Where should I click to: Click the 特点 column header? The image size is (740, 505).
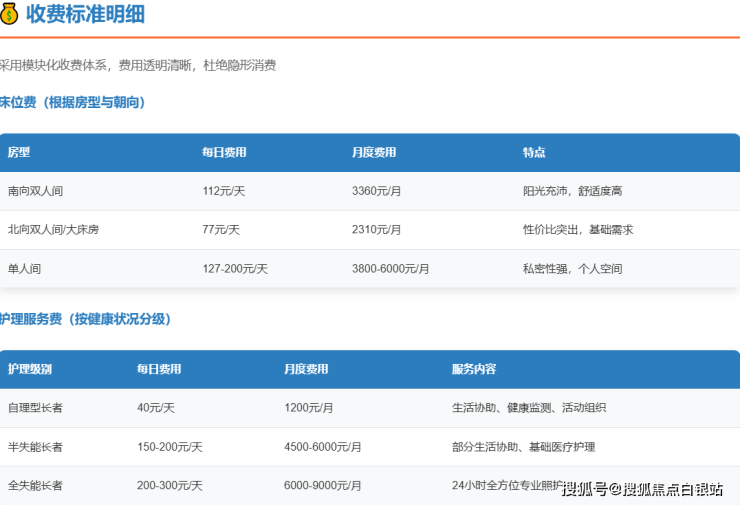coord(533,153)
